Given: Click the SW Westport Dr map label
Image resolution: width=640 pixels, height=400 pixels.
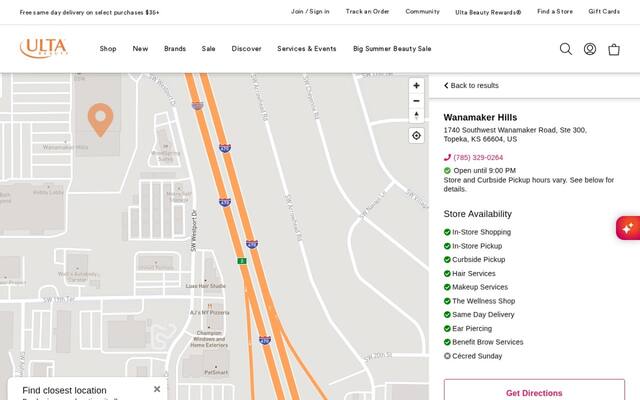Looking at the screenshot, I should tap(194, 231).
